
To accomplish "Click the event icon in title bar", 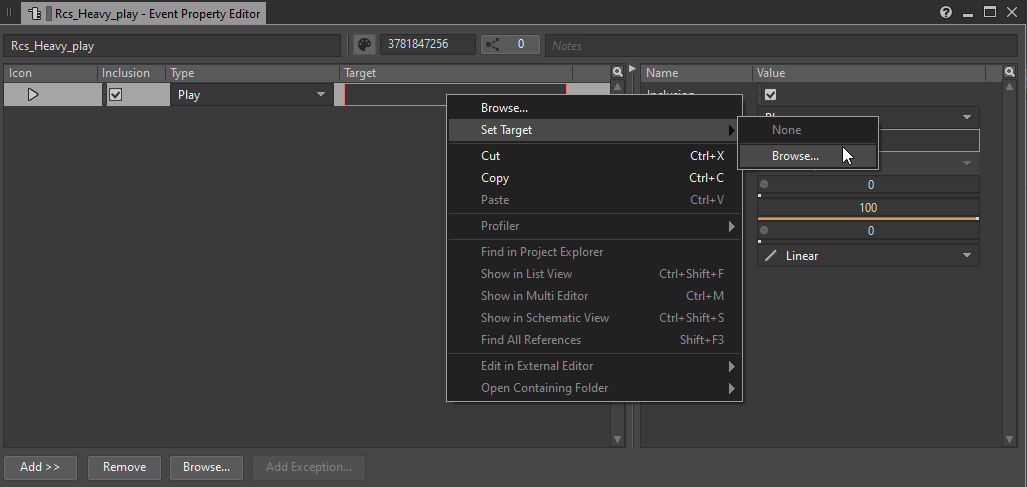I will click(34, 13).
